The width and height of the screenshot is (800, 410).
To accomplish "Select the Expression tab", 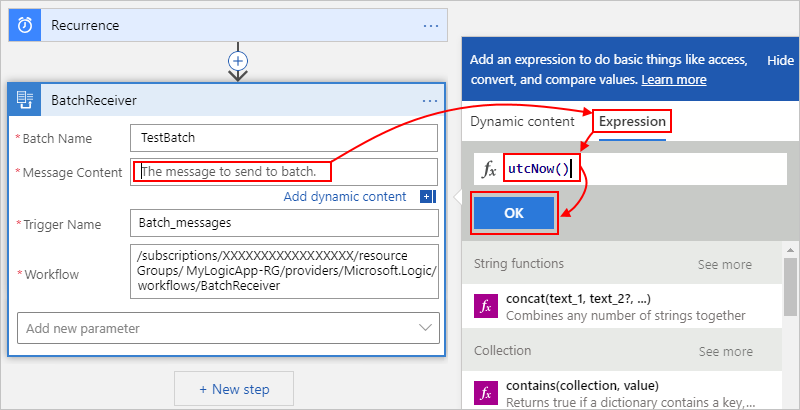I will coord(632,122).
